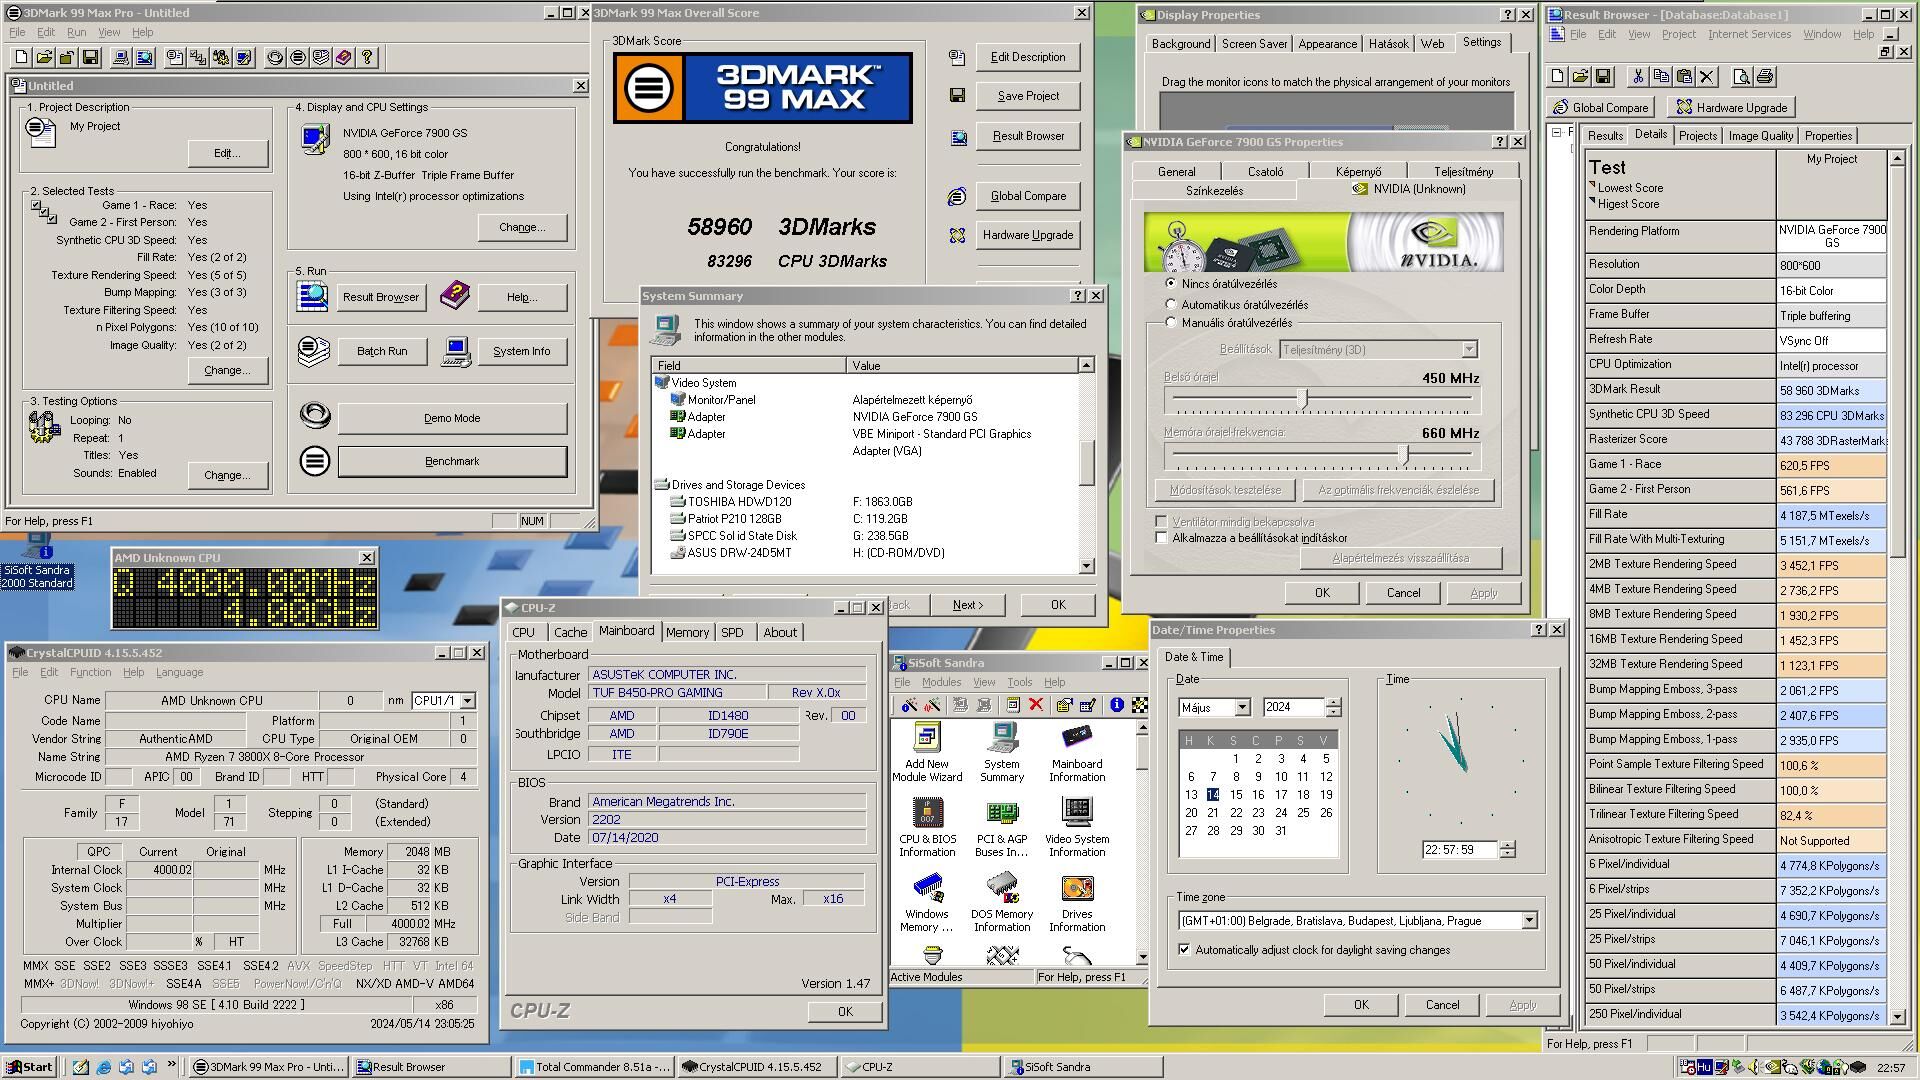Open Internet Services menu in Result Browser

1749,34
